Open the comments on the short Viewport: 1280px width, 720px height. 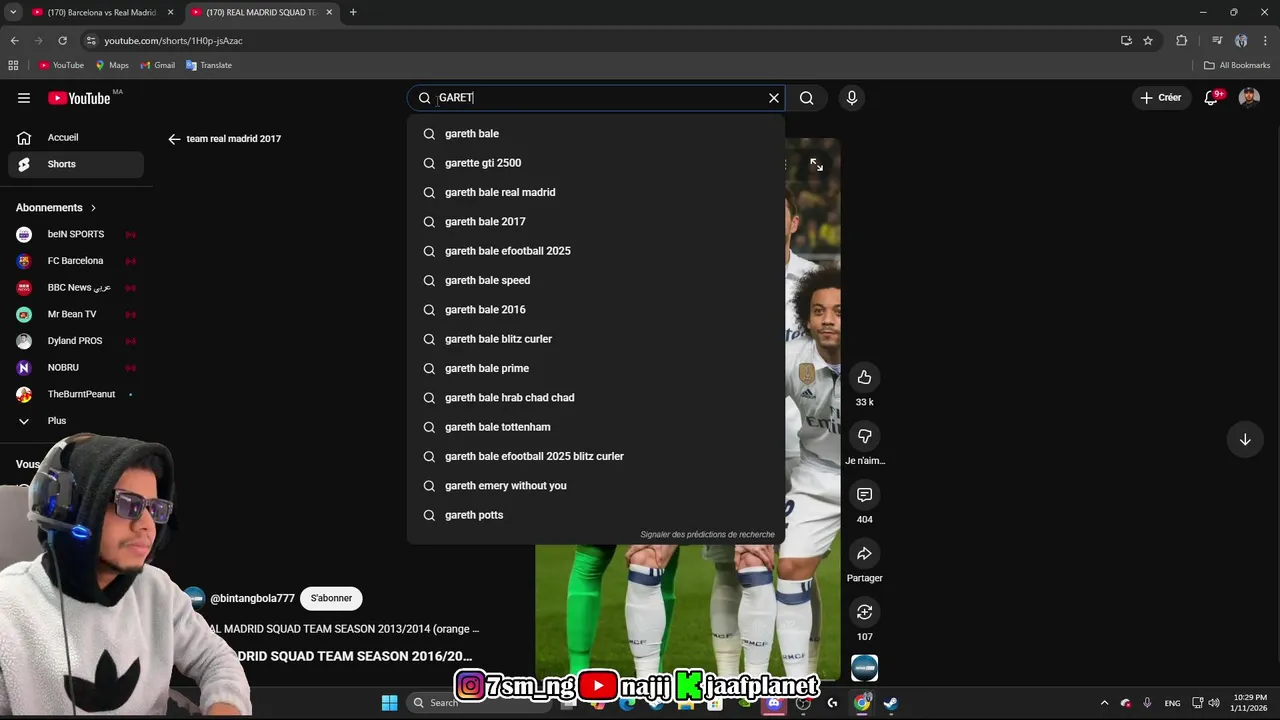point(864,495)
